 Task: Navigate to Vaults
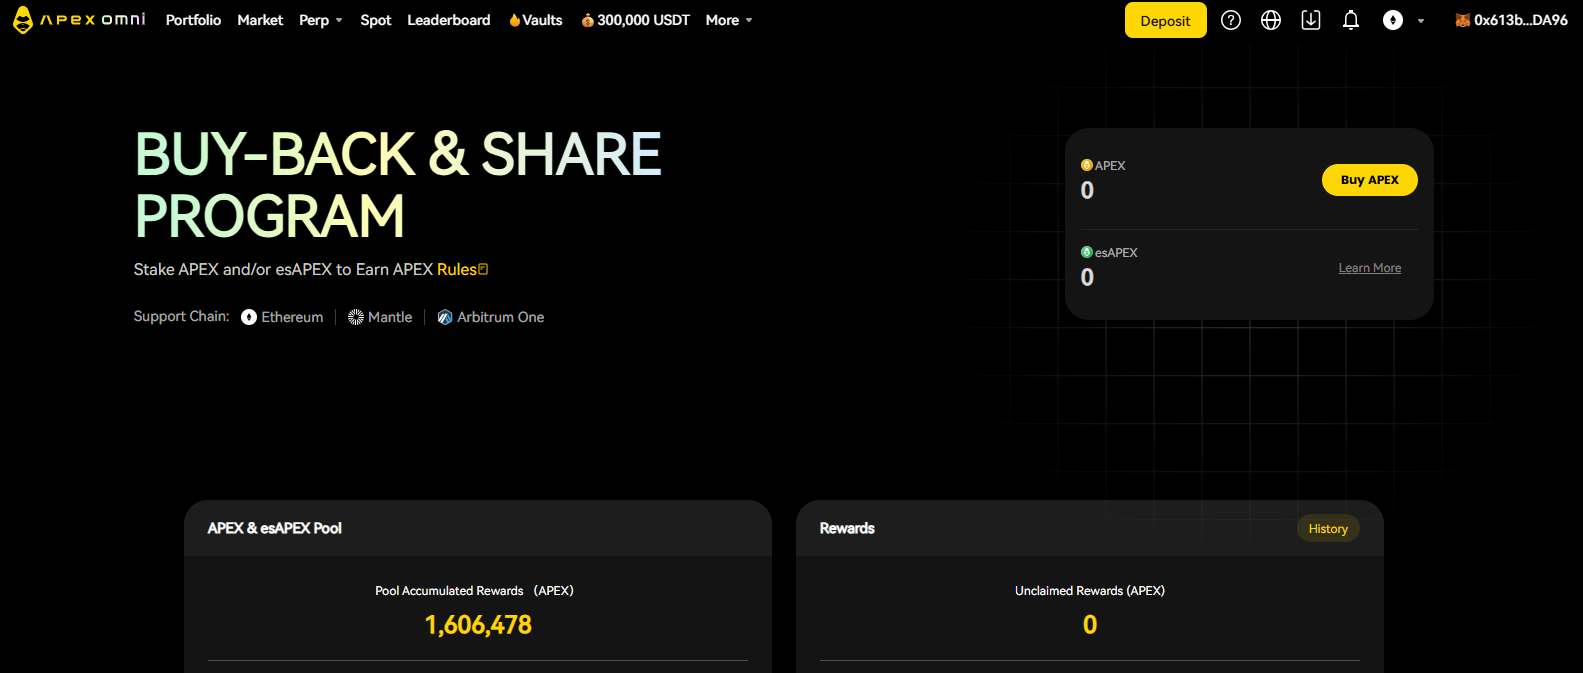[x=536, y=20]
